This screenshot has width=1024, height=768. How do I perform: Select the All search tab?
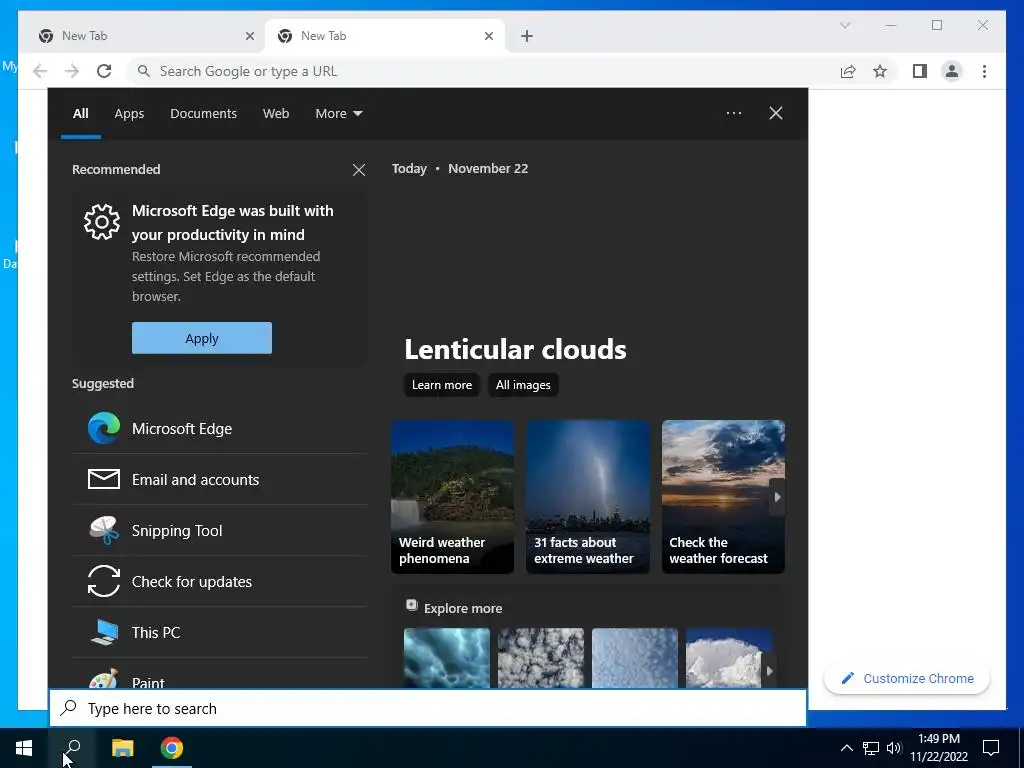click(80, 114)
